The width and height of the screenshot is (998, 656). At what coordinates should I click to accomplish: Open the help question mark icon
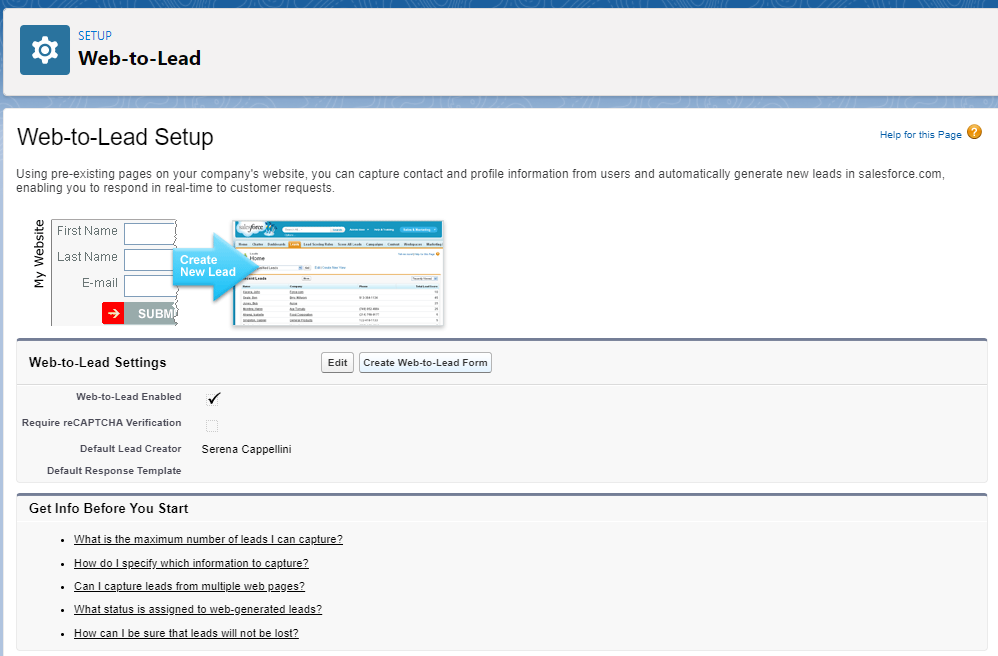click(974, 132)
